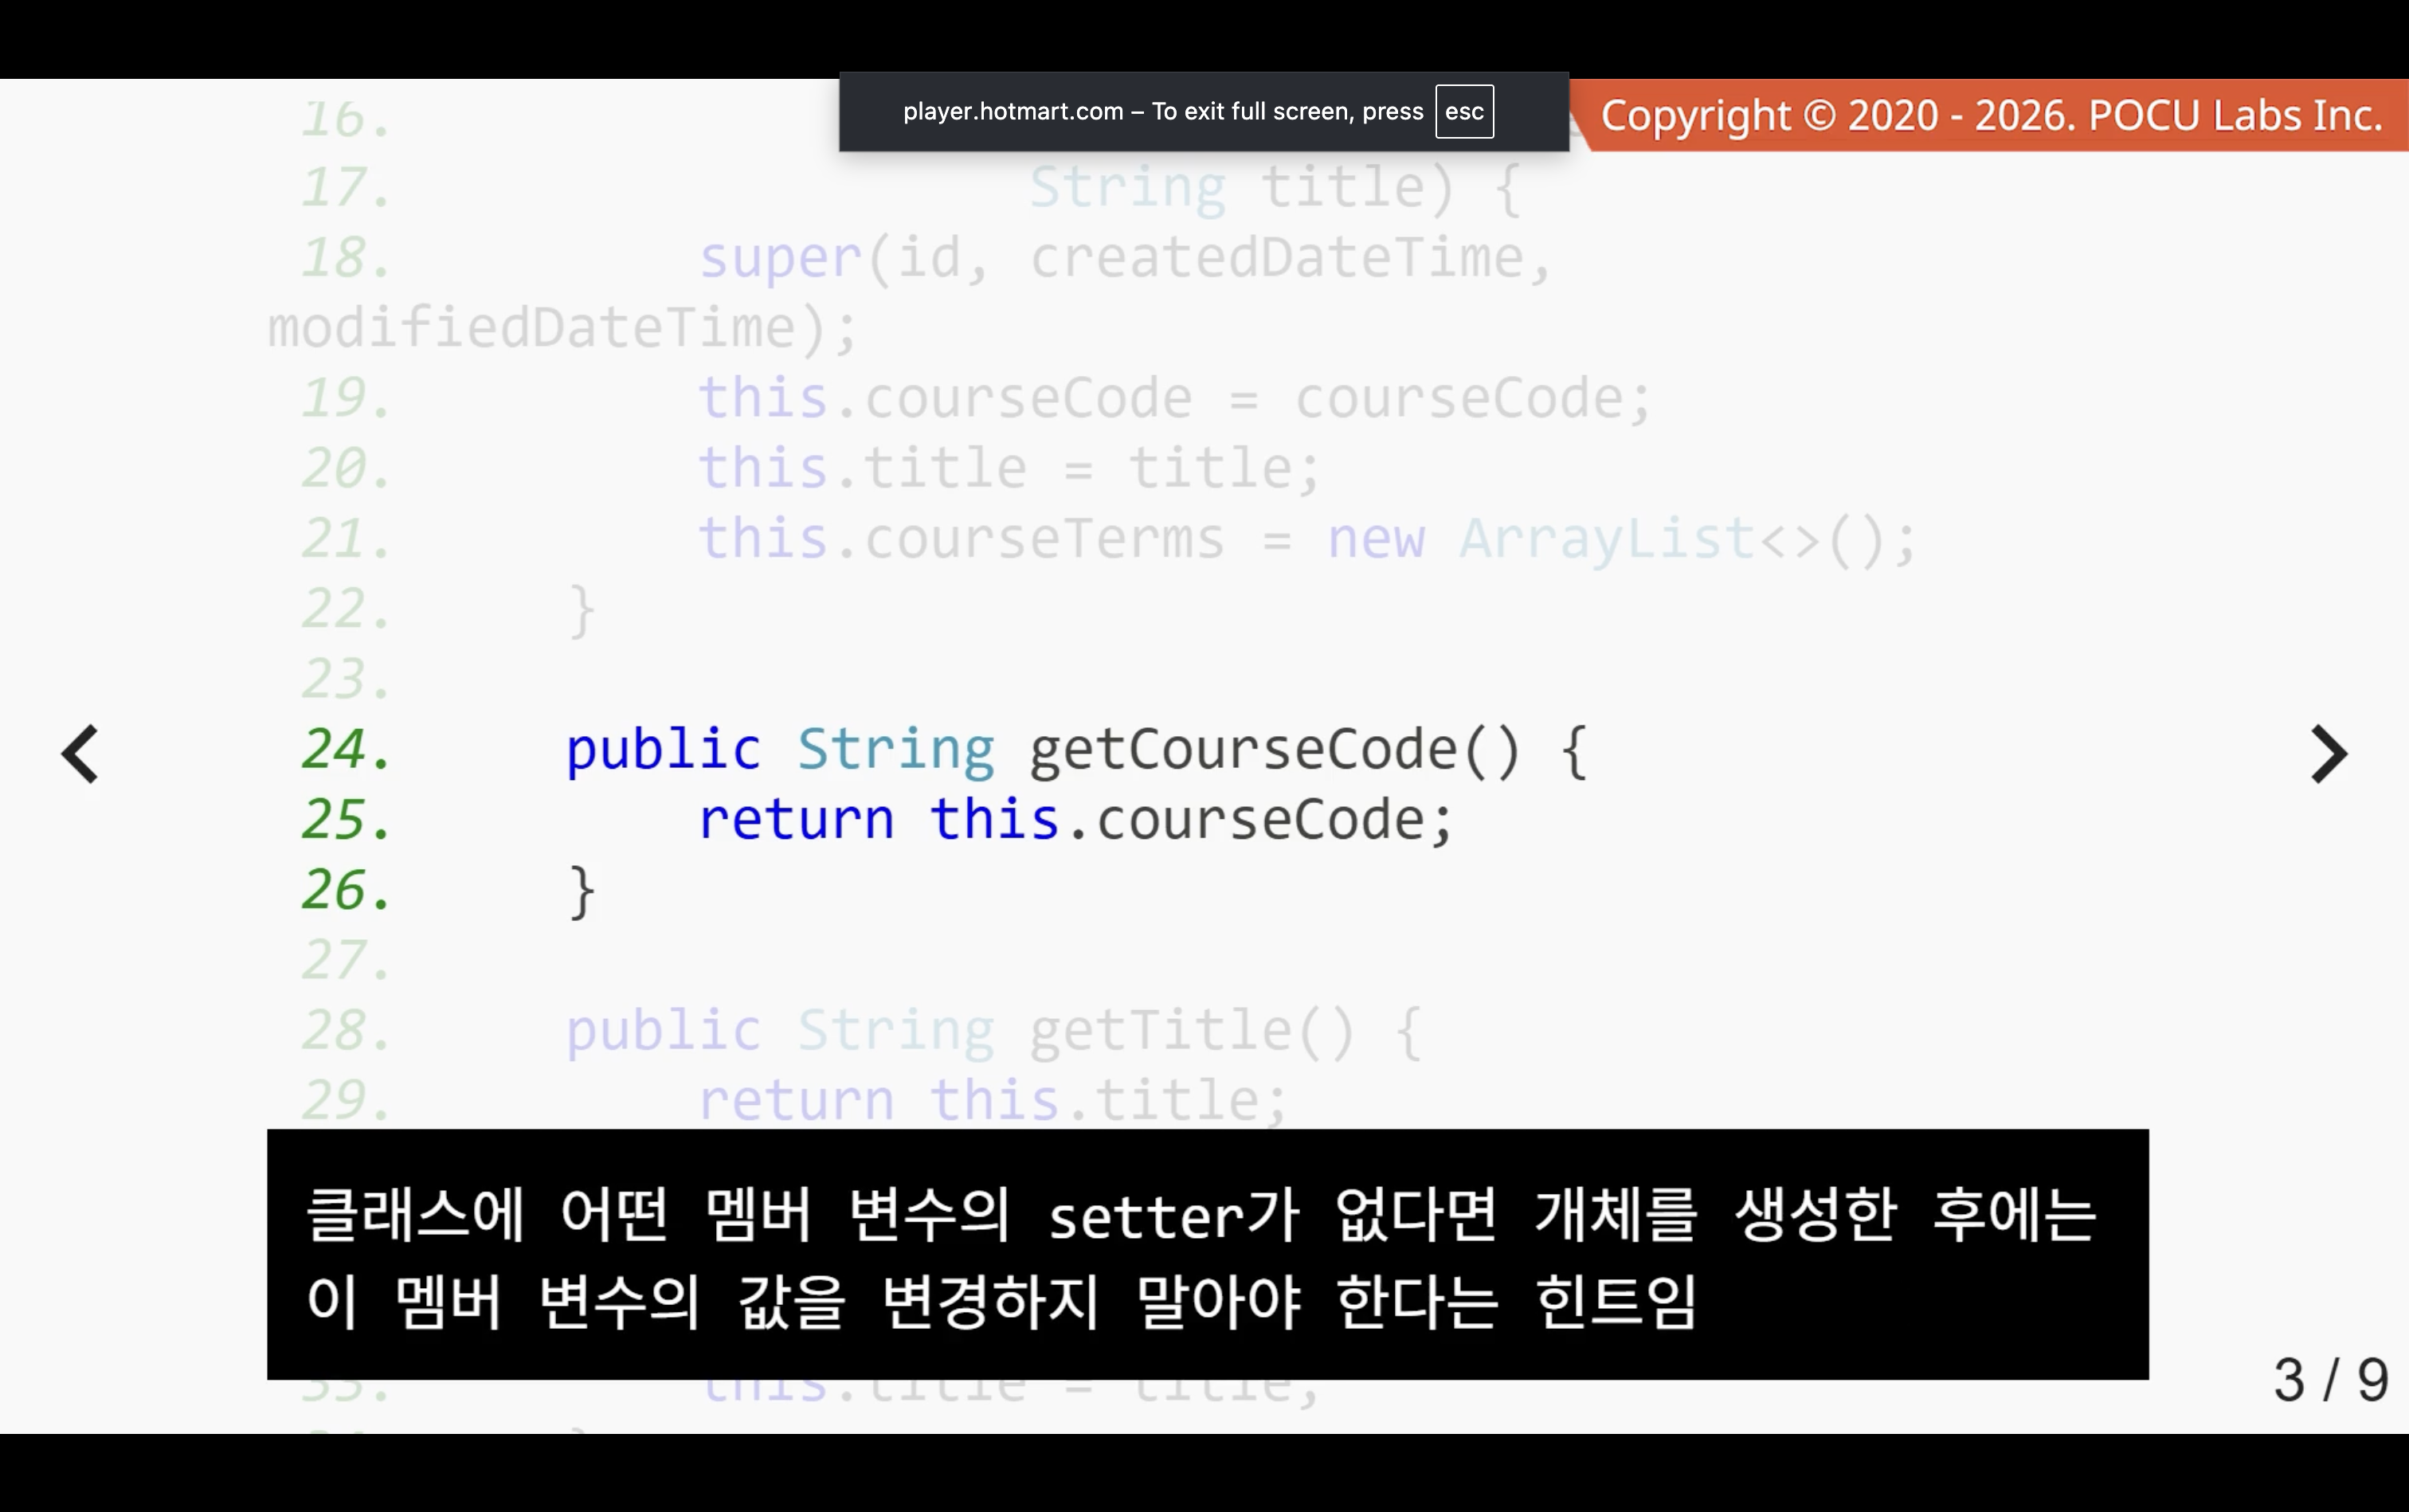The width and height of the screenshot is (2409, 1512).
Task: Click the esc key hint in fullscreen notice
Action: (1464, 111)
